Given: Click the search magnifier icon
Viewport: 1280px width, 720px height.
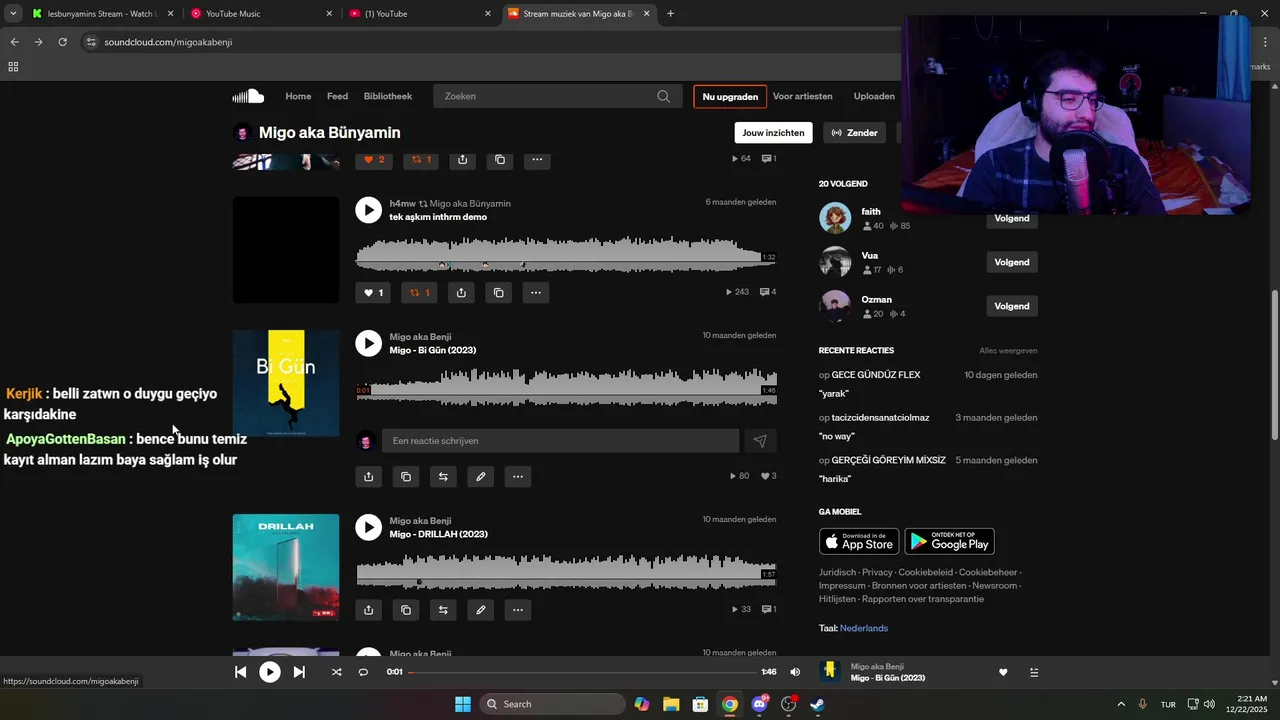Looking at the screenshot, I should (664, 96).
